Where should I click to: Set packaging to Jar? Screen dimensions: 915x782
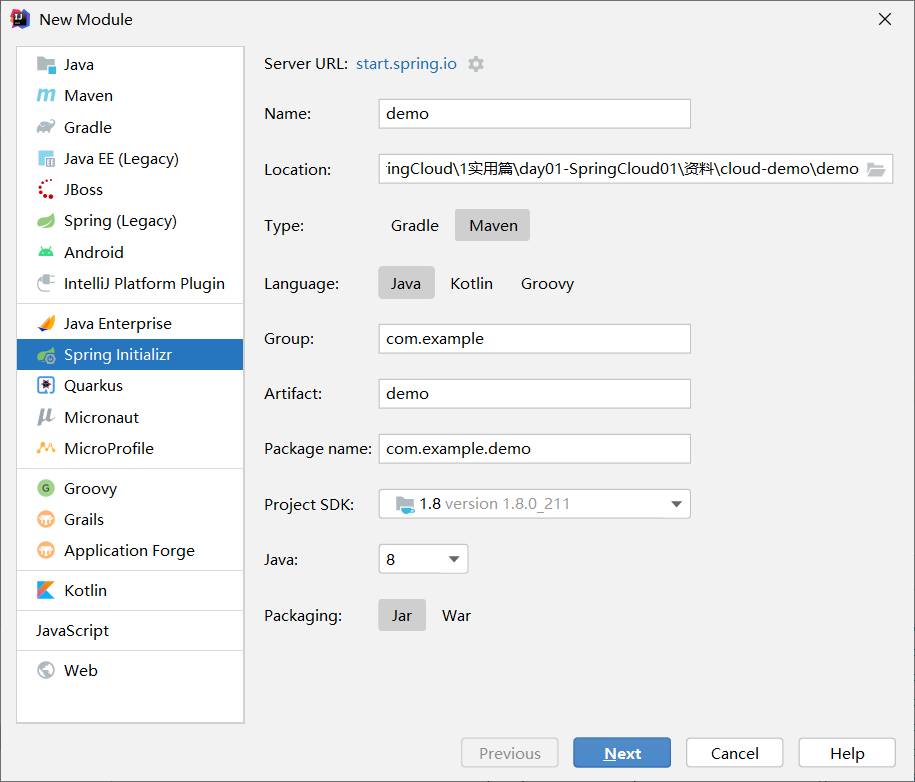pos(402,615)
